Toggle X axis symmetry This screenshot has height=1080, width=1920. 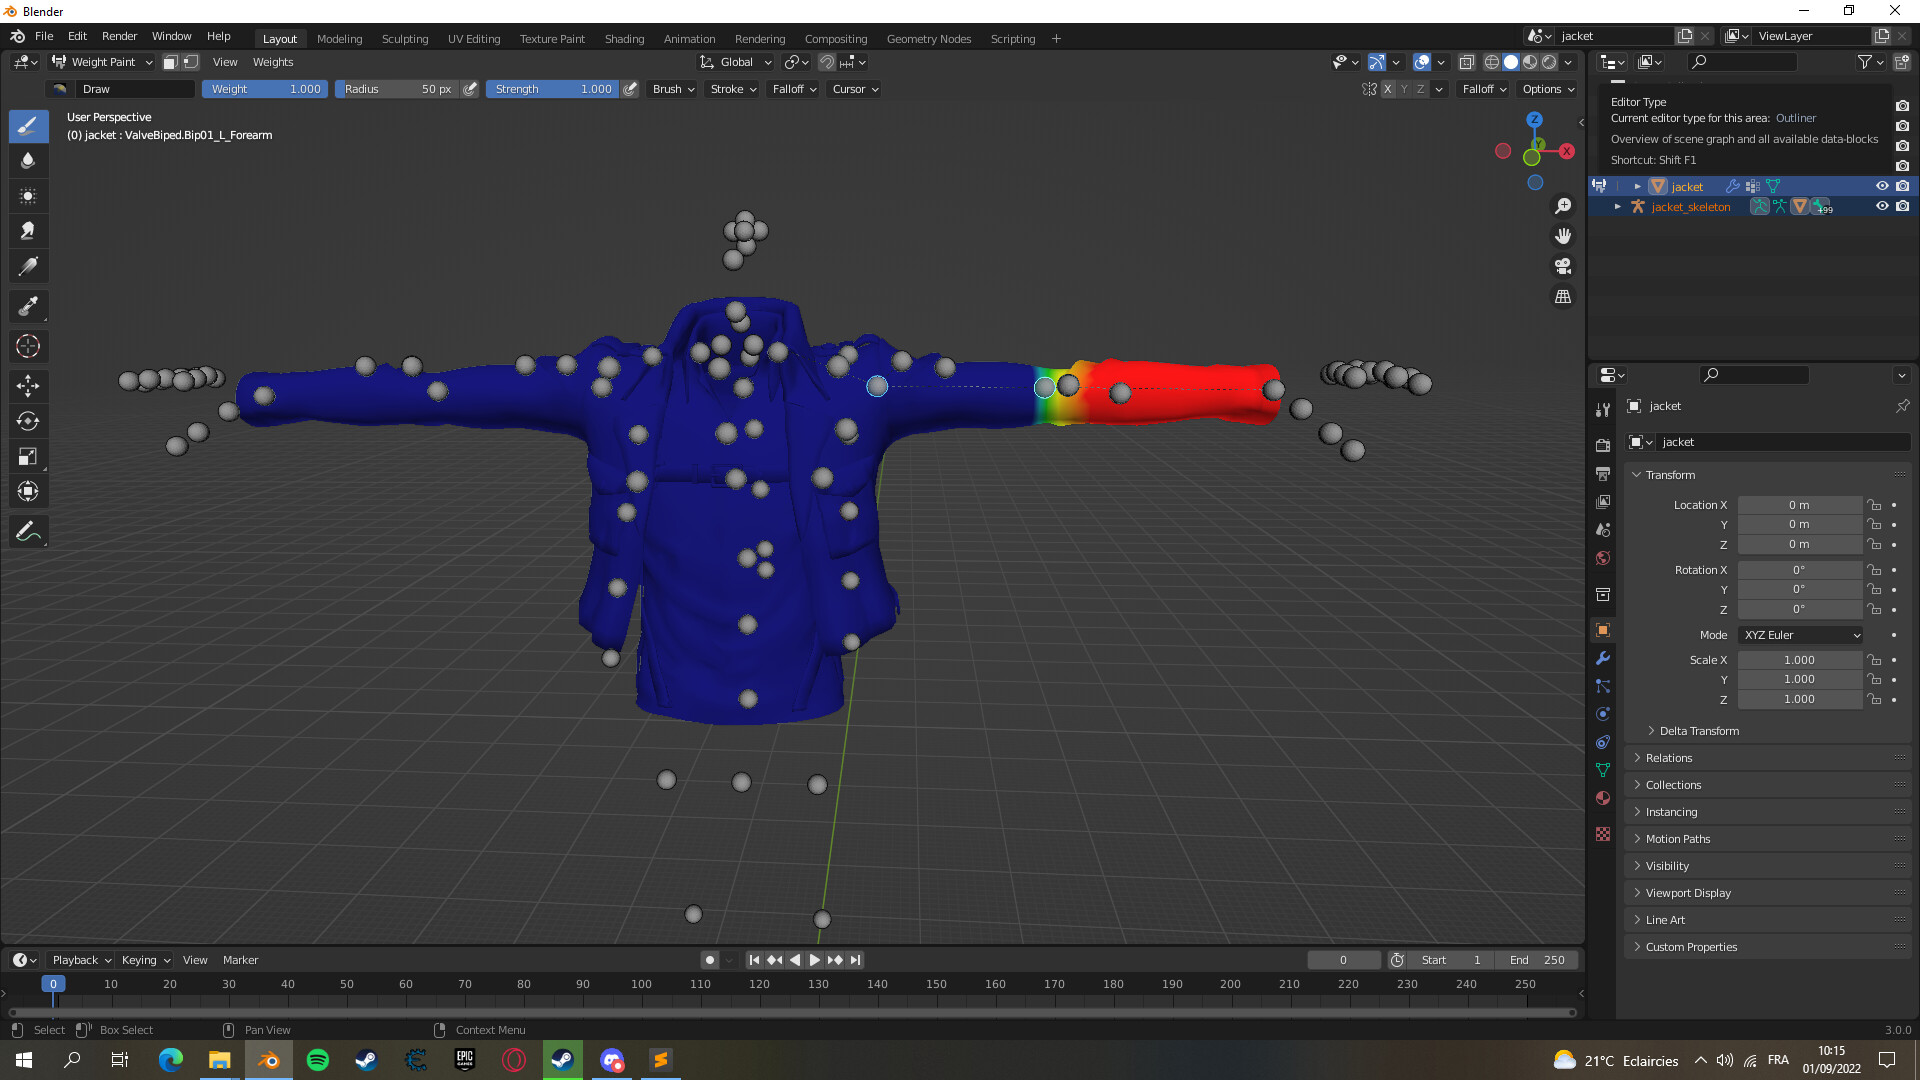[1387, 89]
